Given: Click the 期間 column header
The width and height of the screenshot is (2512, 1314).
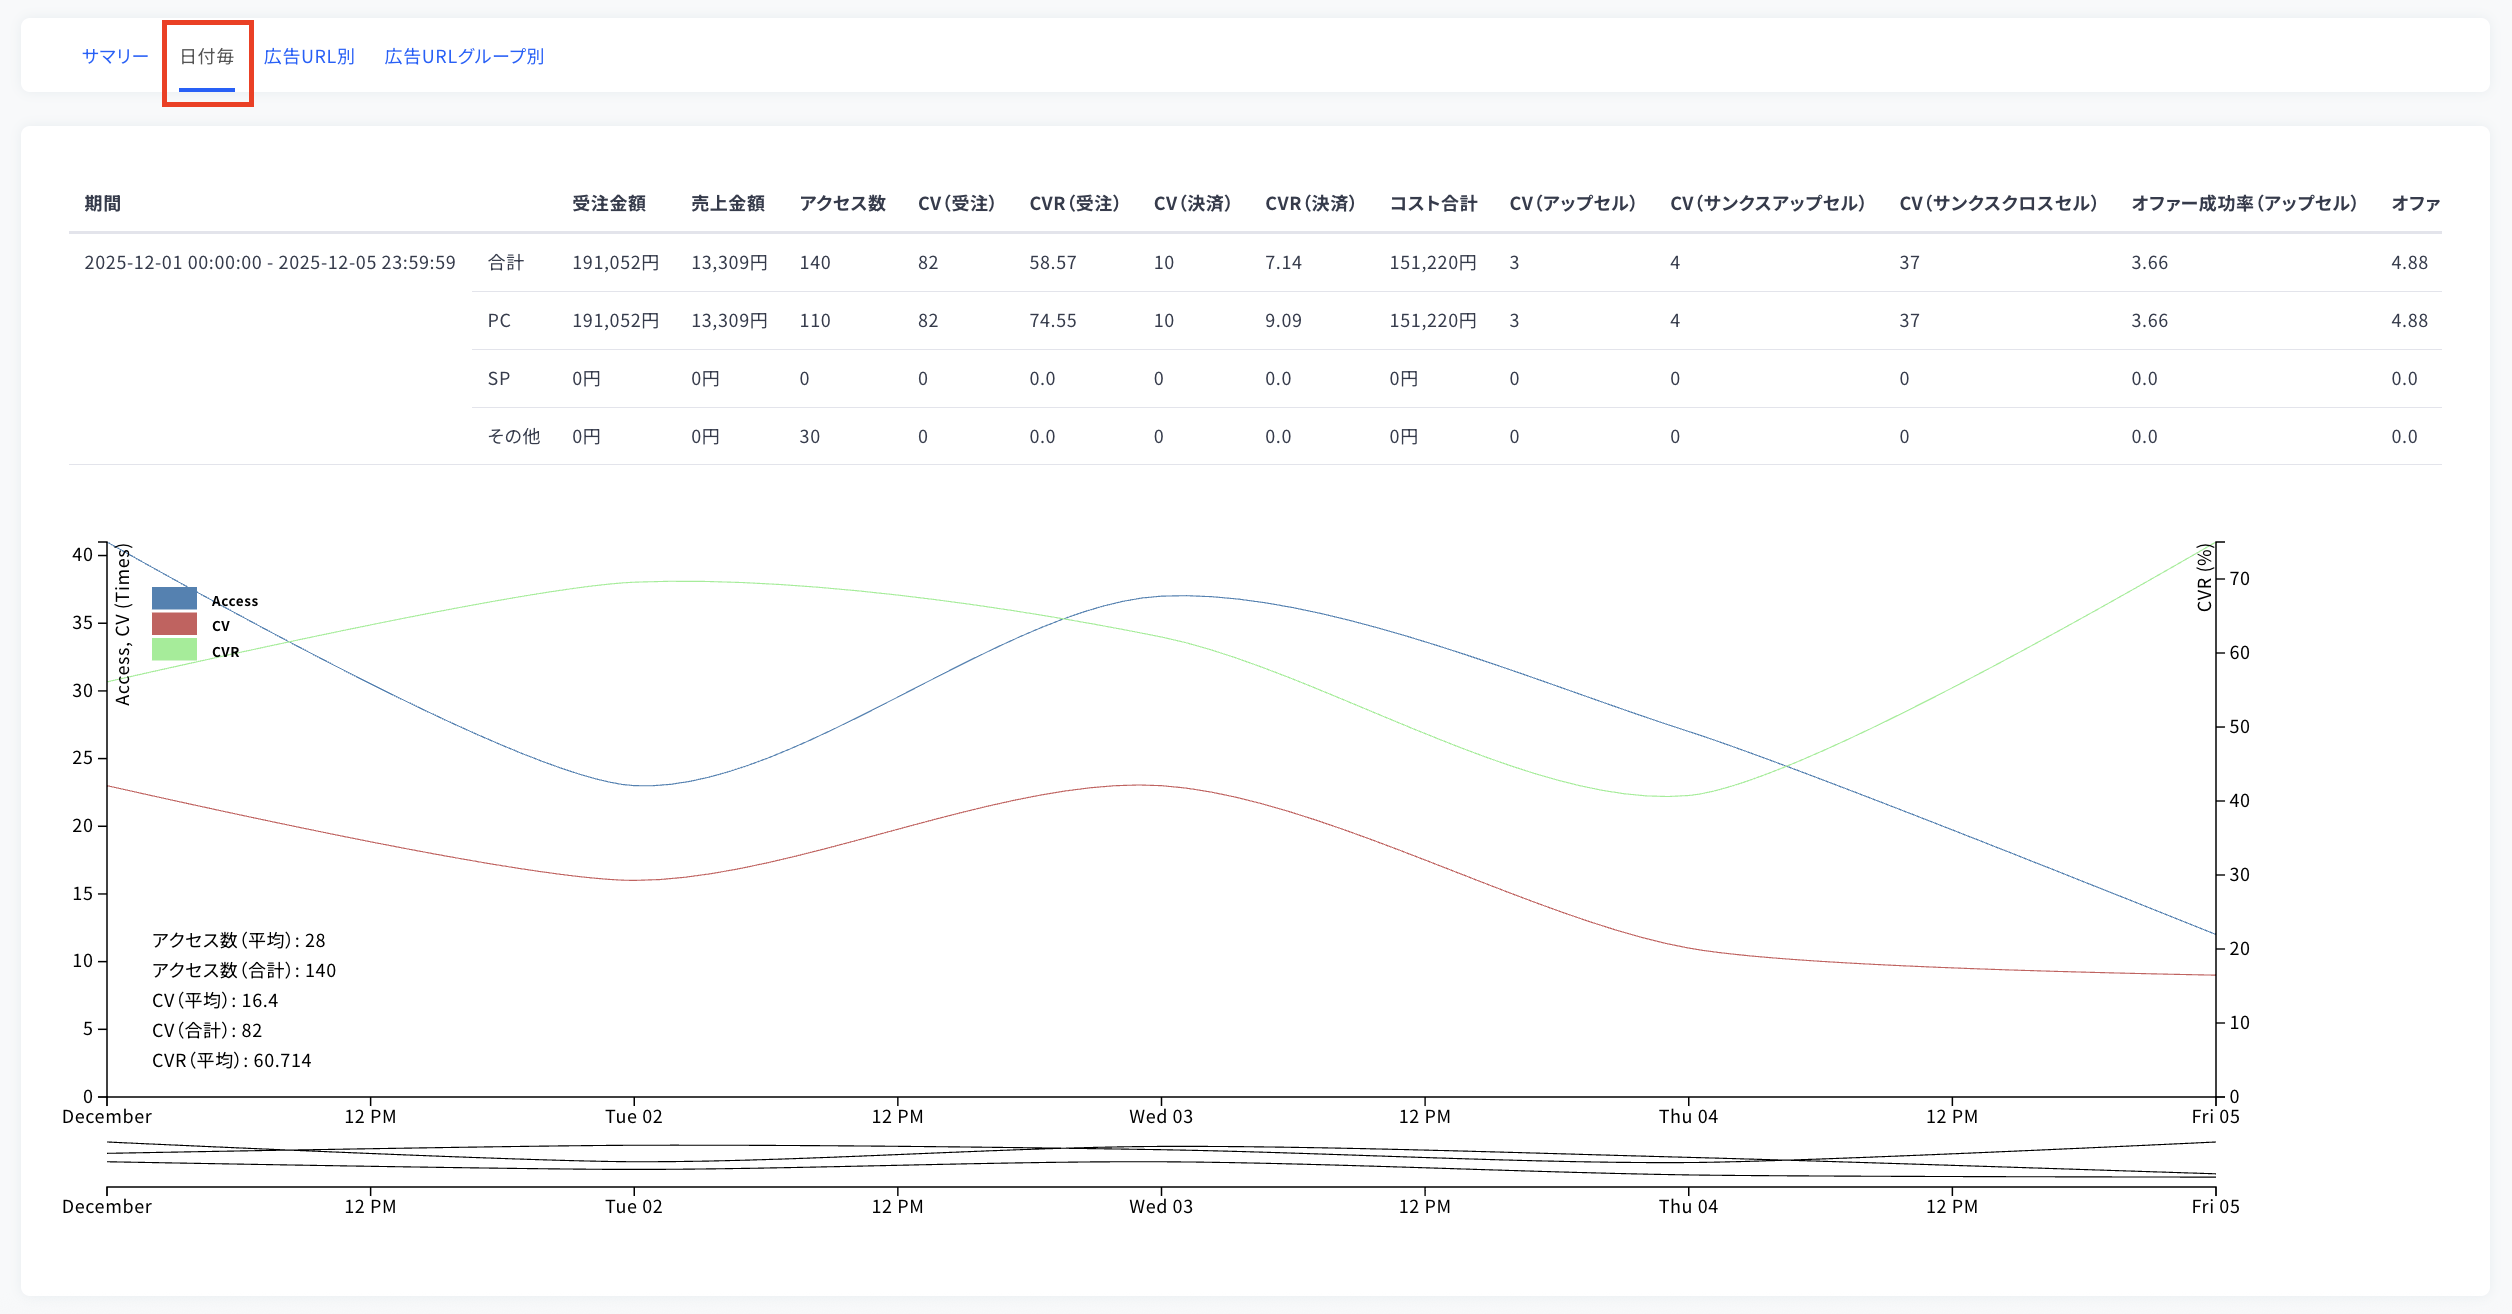Looking at the screenshot, I should (x=102, y=204).
